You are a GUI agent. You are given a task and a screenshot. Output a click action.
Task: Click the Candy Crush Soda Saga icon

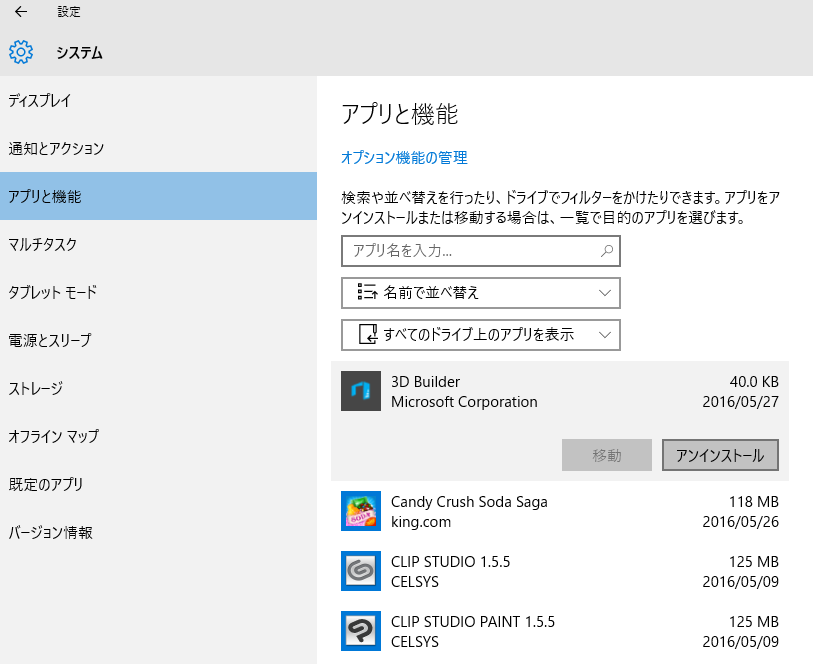pyautogui.click(x=360, y=511)
